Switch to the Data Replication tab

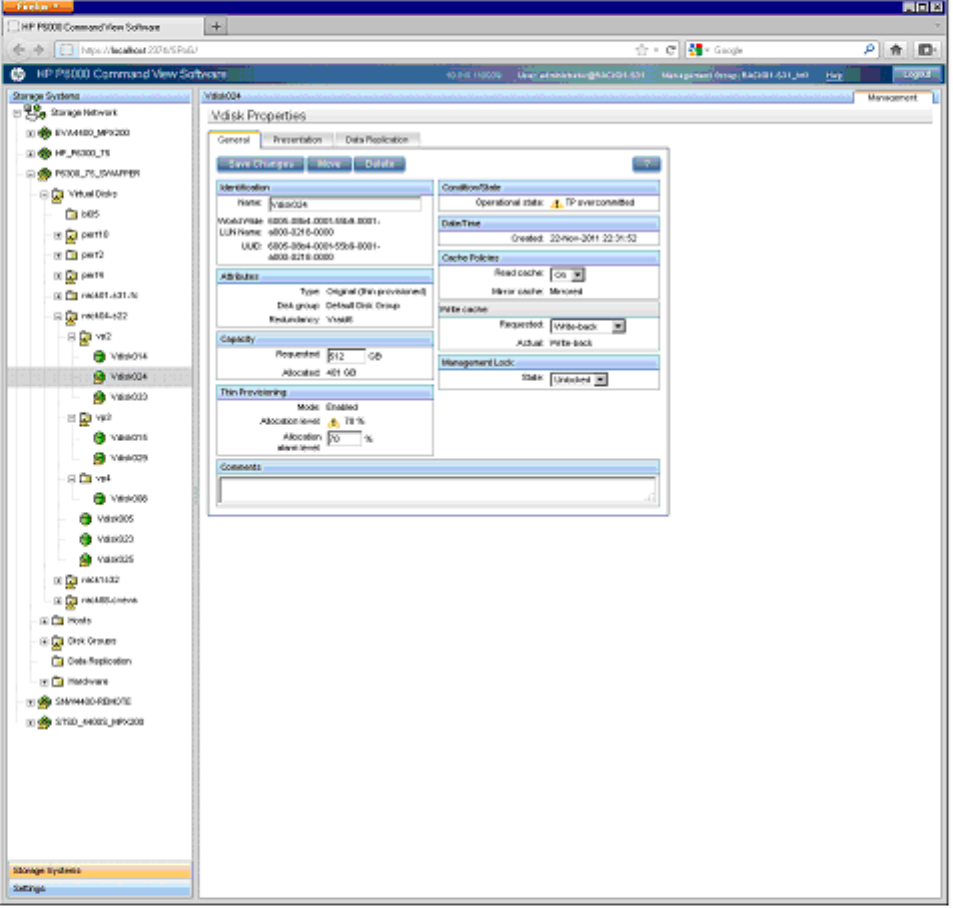click(x=377, y=140)
